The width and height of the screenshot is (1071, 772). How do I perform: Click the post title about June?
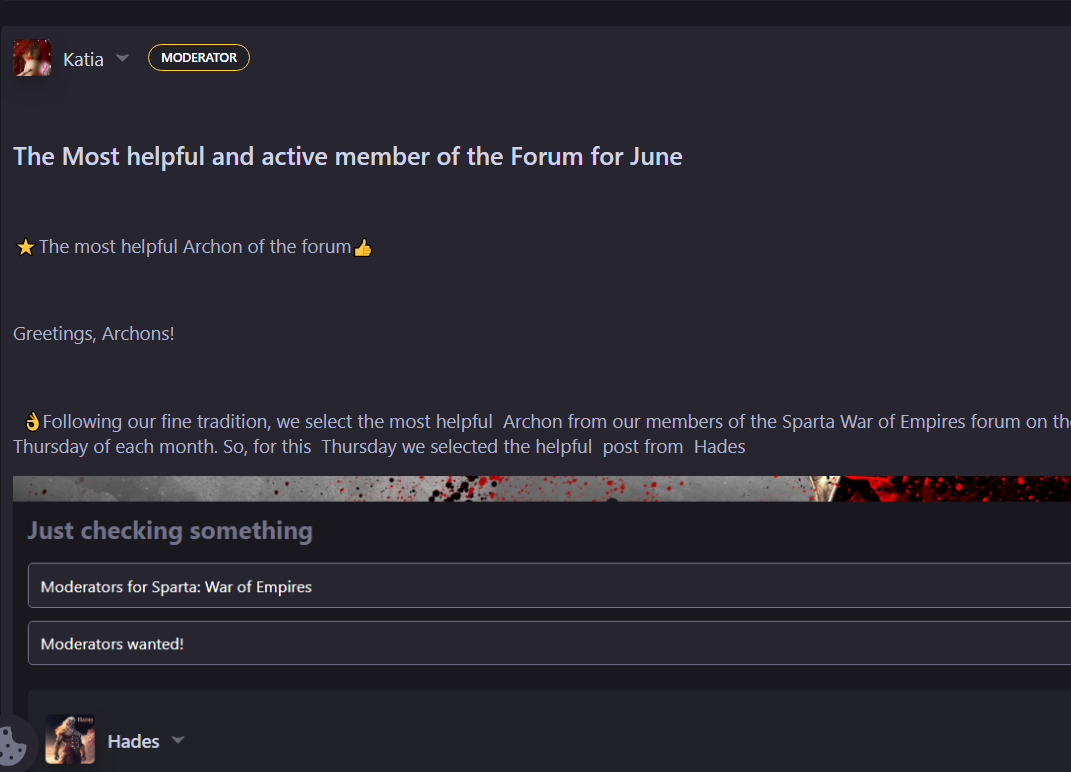point(348,156)
